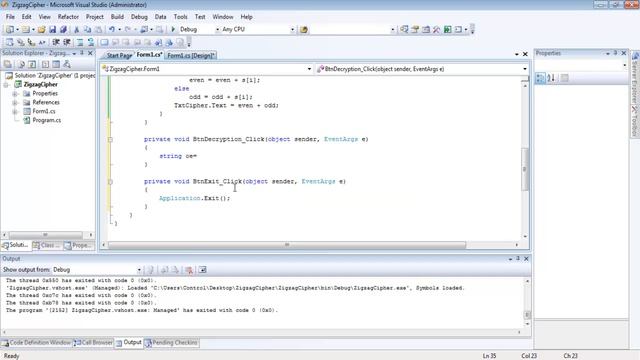Toggle auto-hide pin on Solution Explorer

click(82, 53)
